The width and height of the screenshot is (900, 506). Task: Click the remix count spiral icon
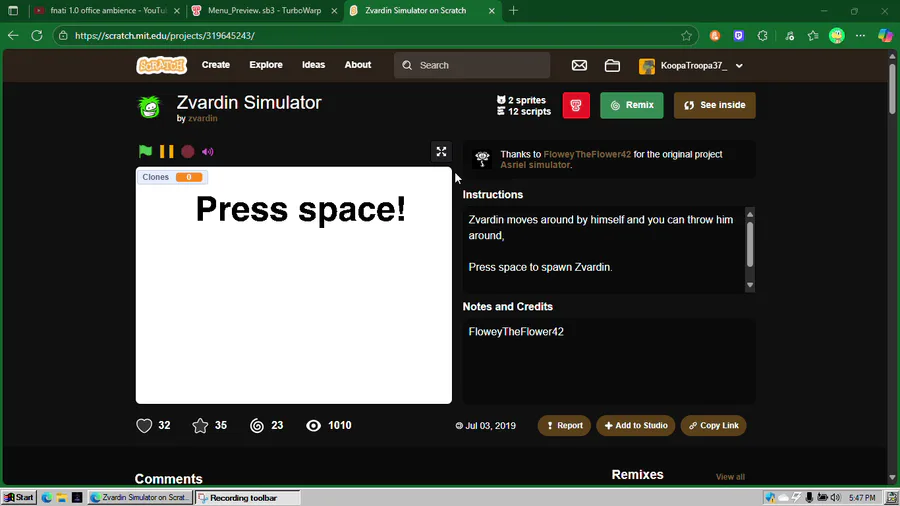[x=257, y=425]
